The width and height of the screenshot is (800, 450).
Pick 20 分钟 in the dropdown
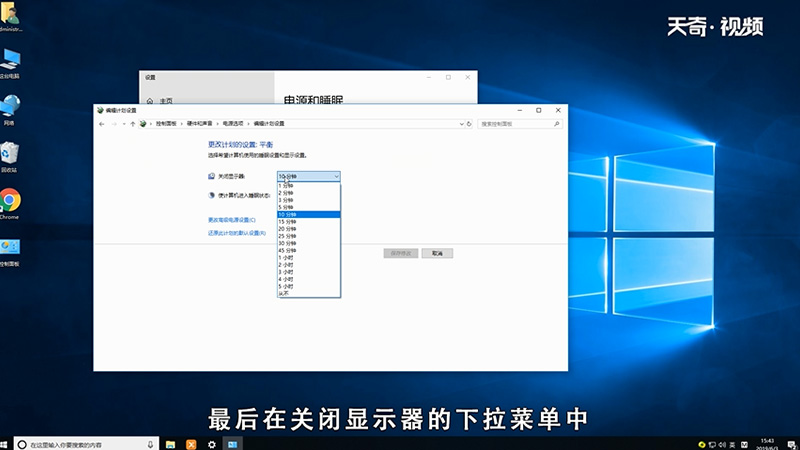click(x=309, y=229)
